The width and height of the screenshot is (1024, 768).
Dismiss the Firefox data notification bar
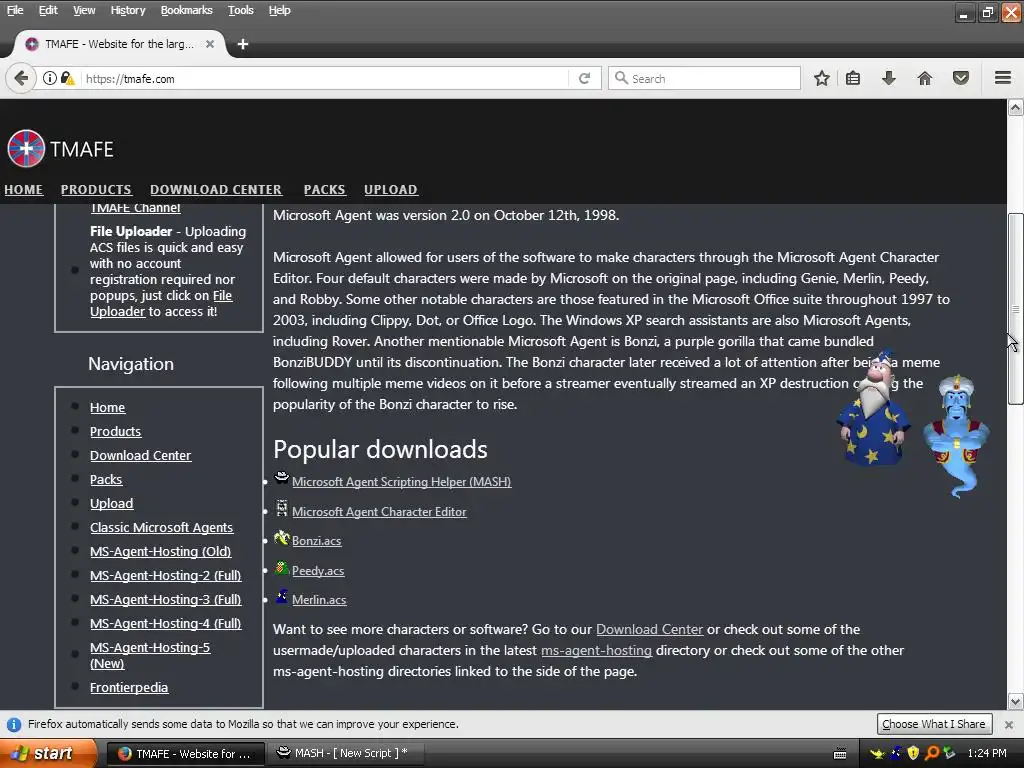pyautogui.click(x=1008, y=724)
